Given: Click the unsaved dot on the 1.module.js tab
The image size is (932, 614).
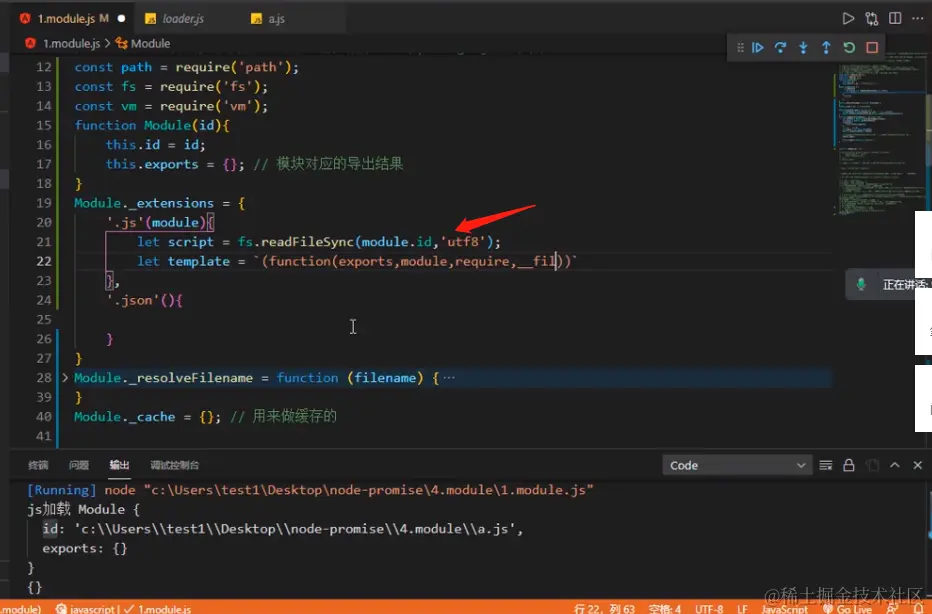Looking at the screenshot, I should (121, 19).
